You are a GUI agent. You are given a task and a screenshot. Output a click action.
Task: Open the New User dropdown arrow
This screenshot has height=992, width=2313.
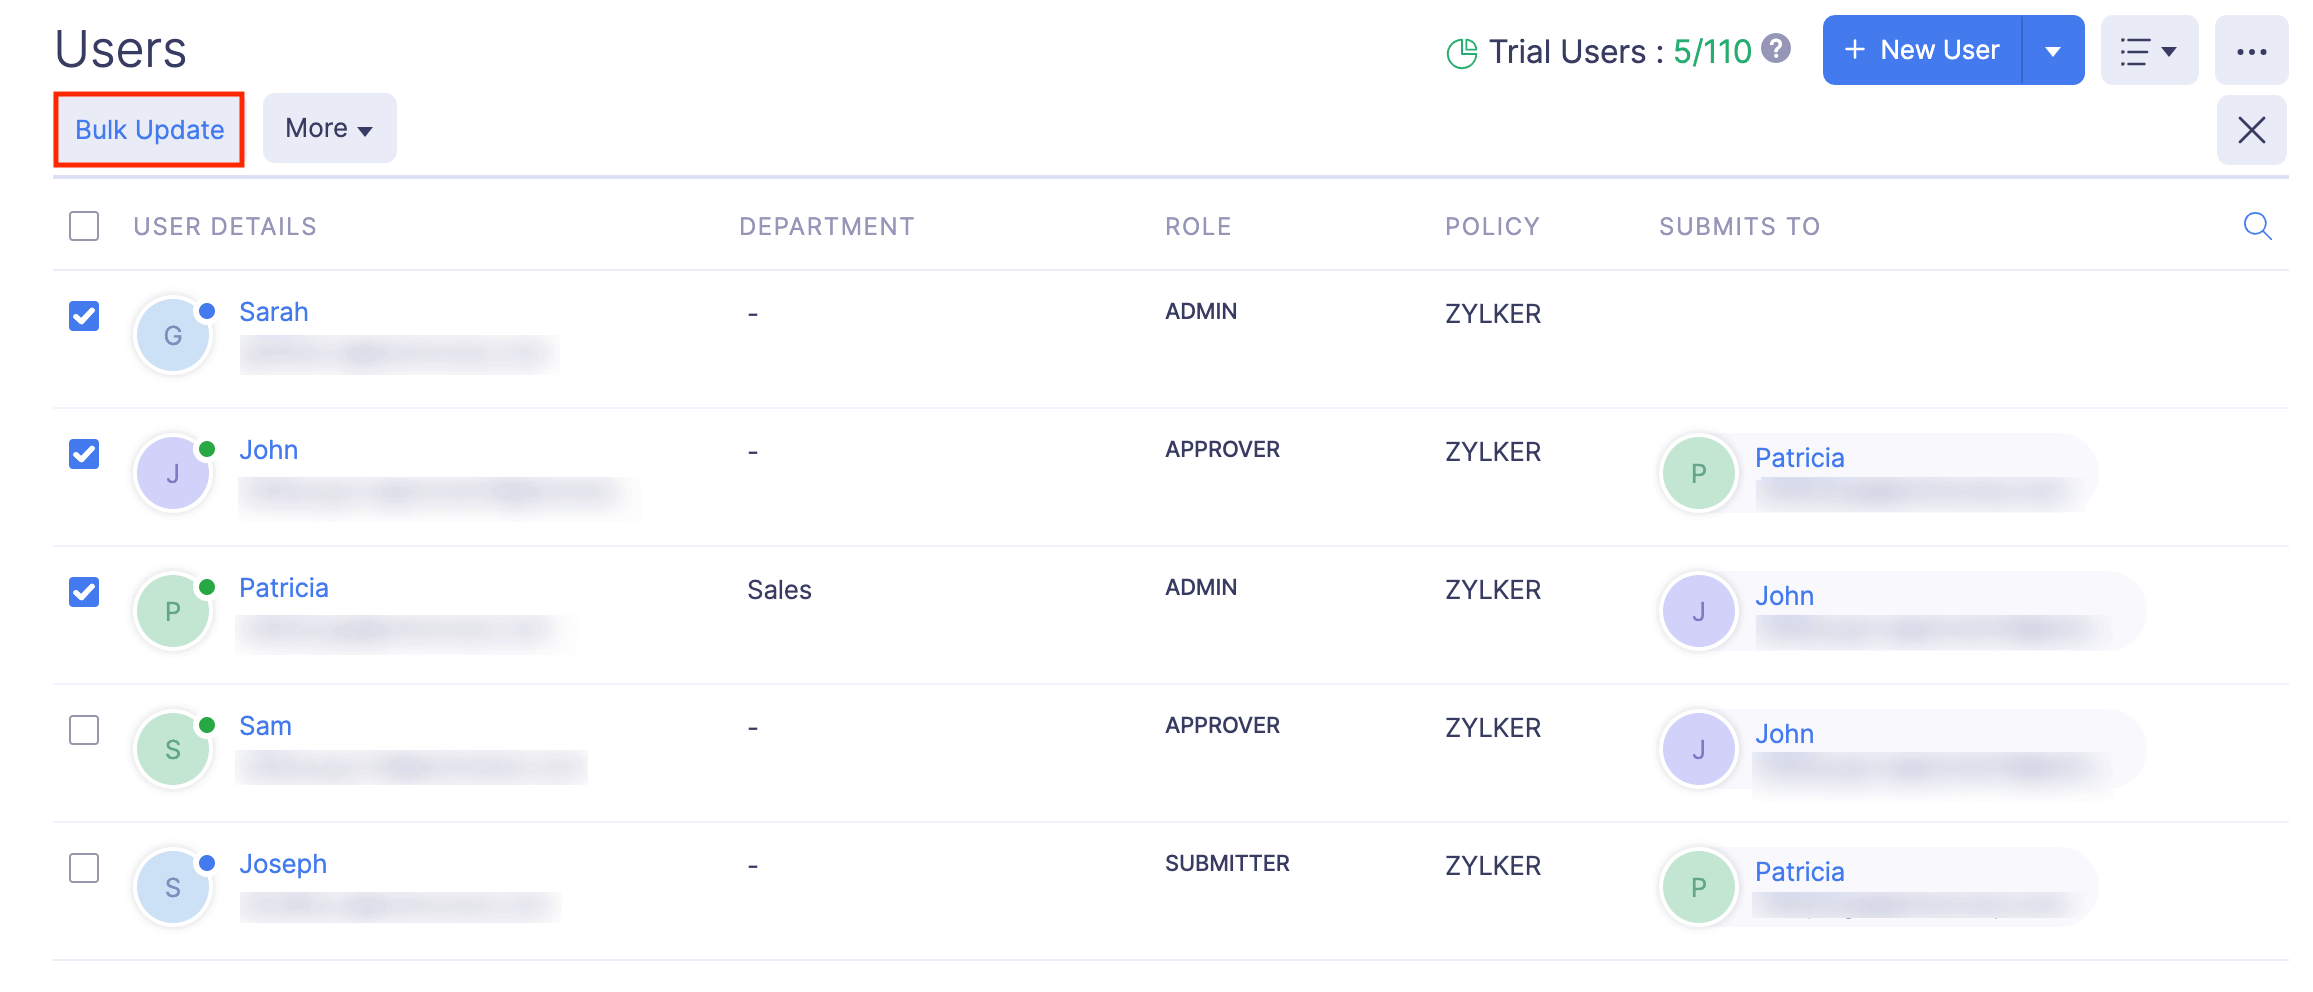tap(2052, 50)
